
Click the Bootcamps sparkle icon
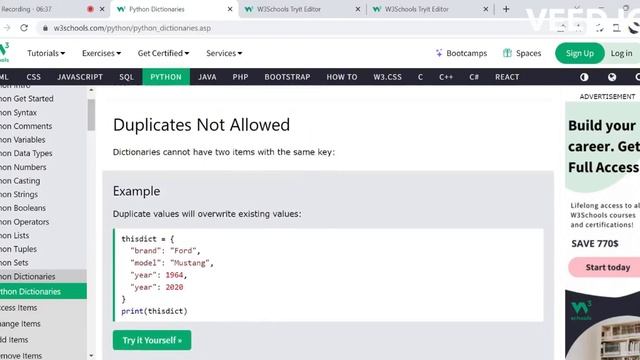pyautogui.click(x=439, y=53)
